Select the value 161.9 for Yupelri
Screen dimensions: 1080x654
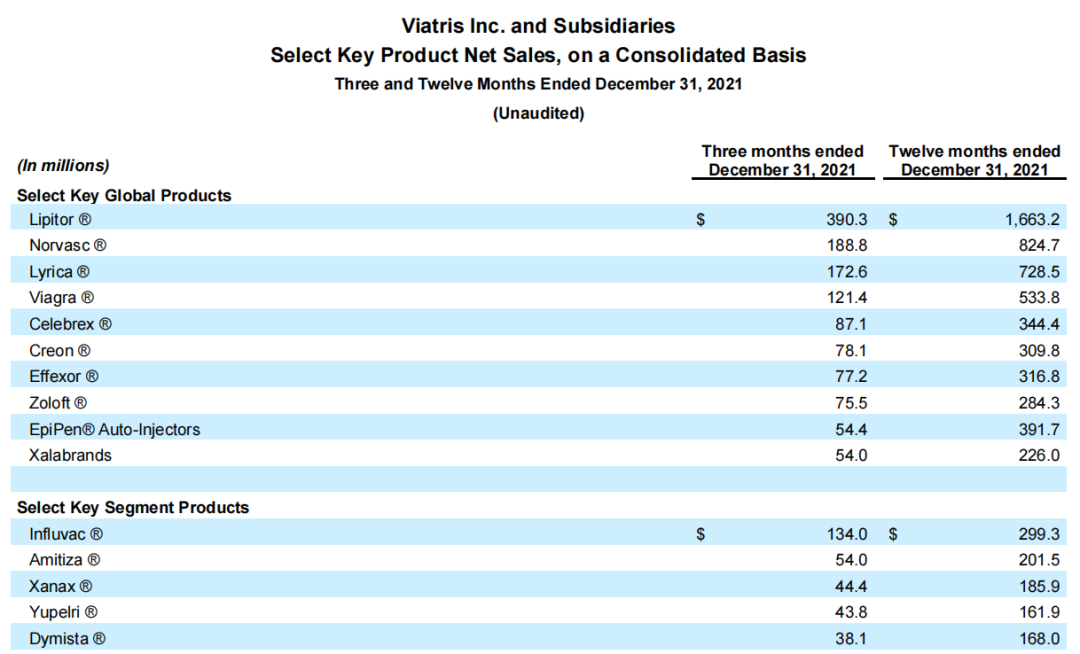(1039, 612)
